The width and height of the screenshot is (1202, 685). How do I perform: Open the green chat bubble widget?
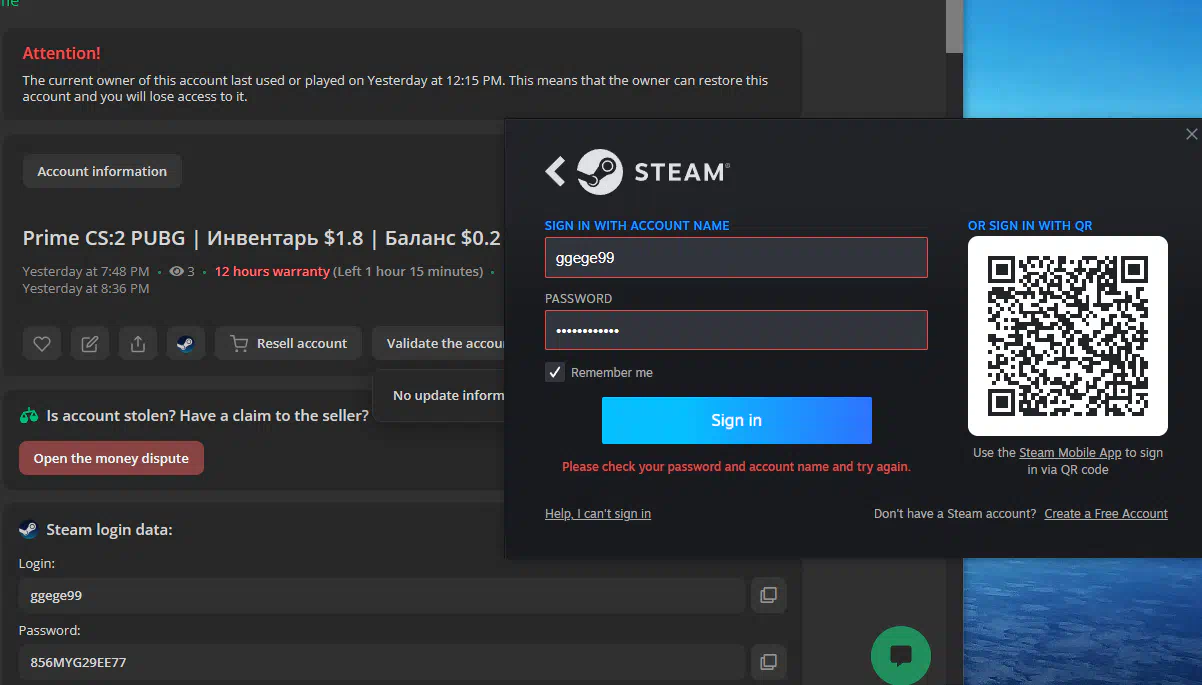click(901, 655)
